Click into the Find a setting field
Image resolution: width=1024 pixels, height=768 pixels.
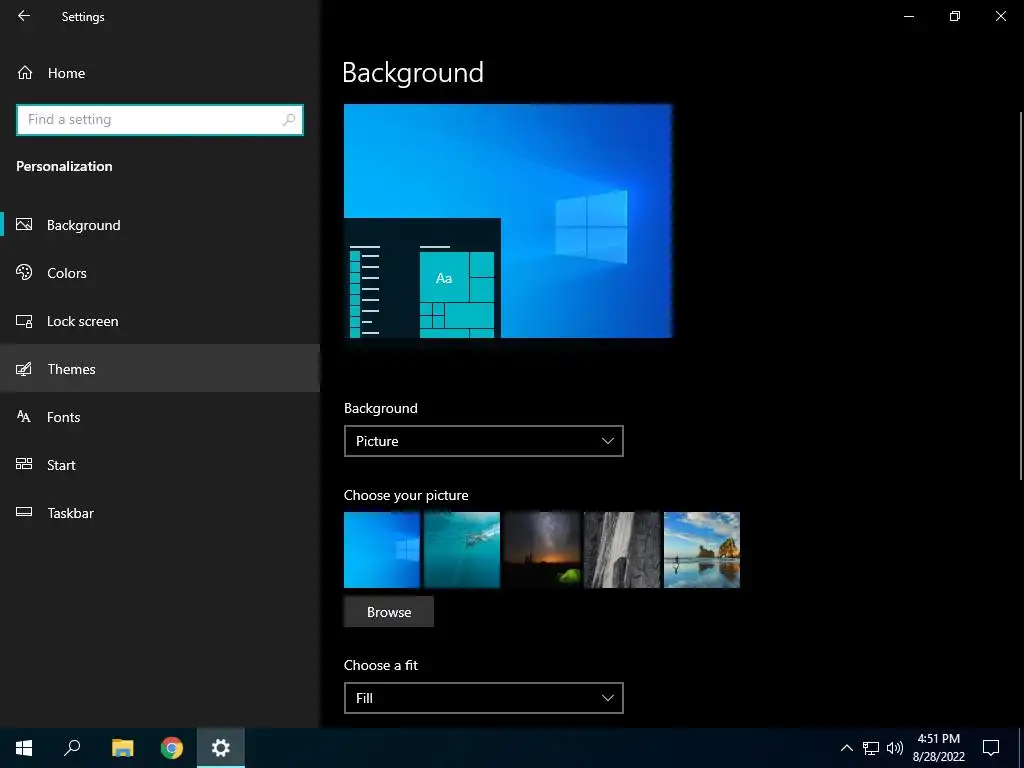(160, 120)
